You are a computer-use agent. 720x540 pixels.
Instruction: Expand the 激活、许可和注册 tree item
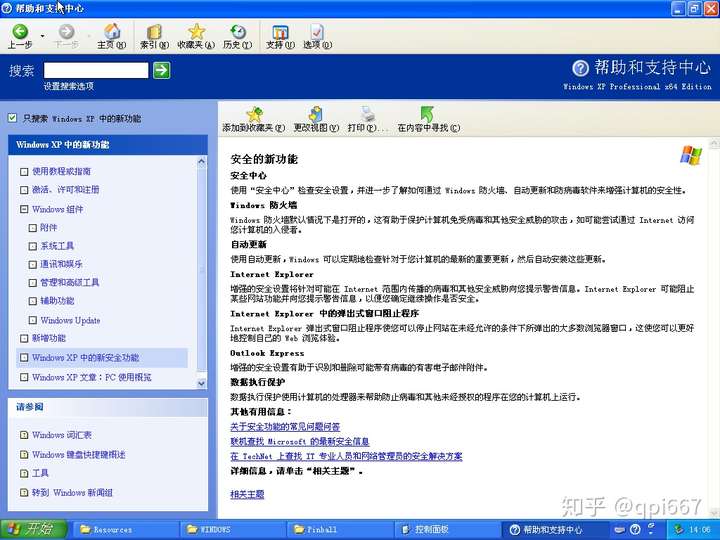pos(24,190)
